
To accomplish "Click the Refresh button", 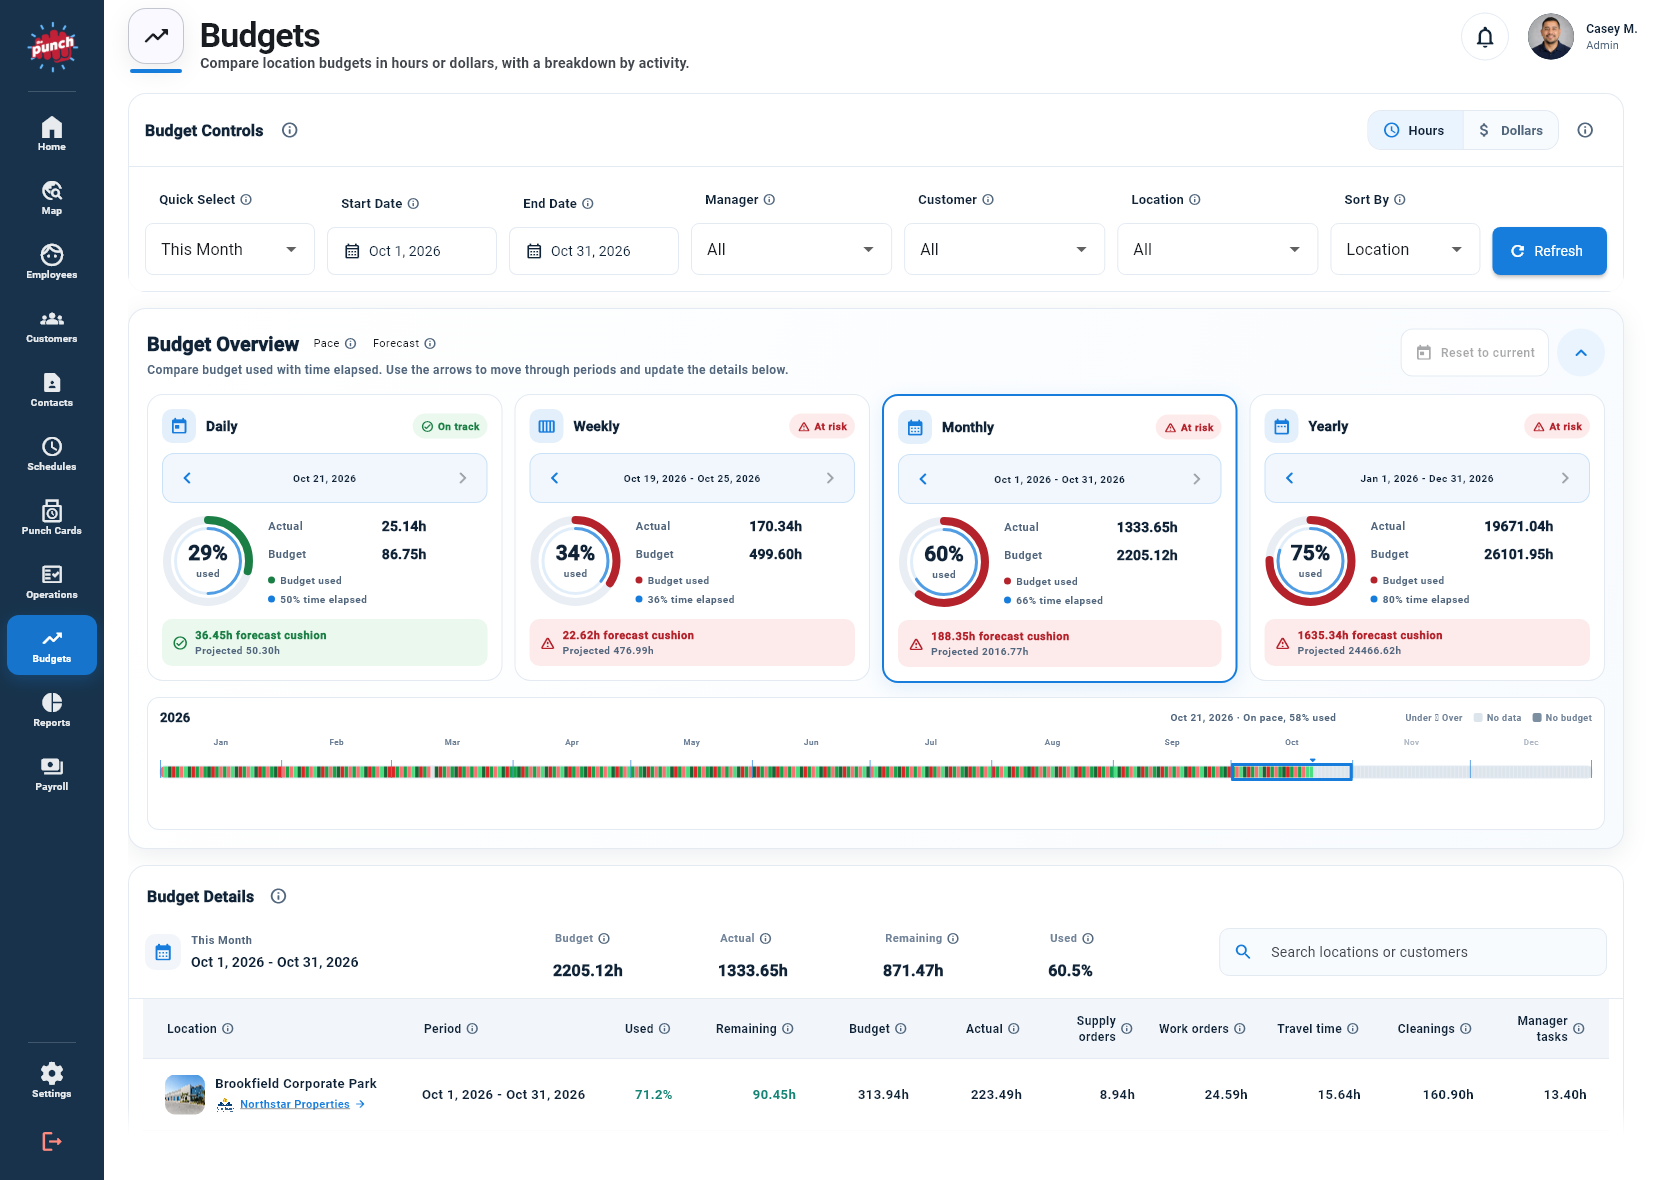I will coord(1549,251).
